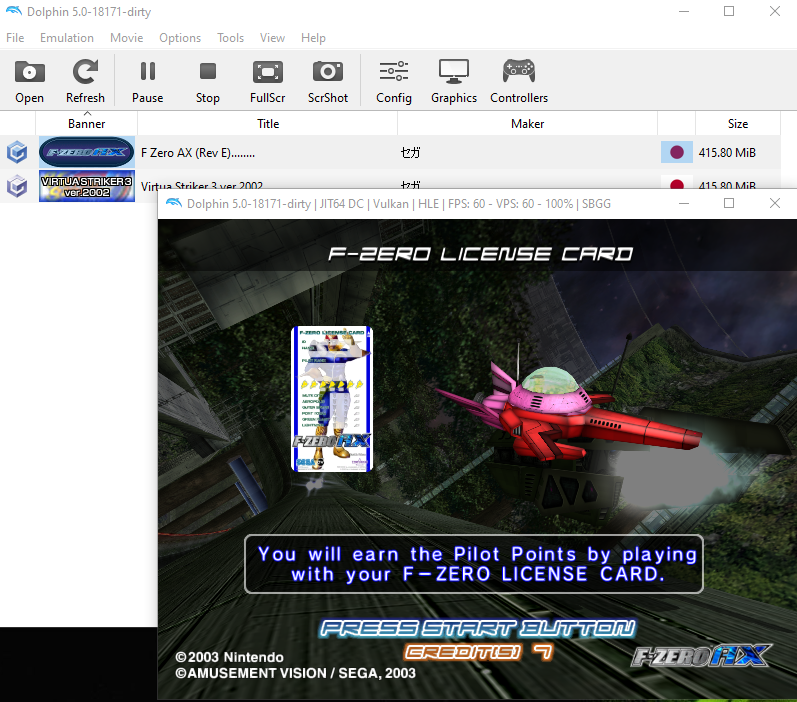Pause the running emulation
797x702 pixels.
pos(147,81)
